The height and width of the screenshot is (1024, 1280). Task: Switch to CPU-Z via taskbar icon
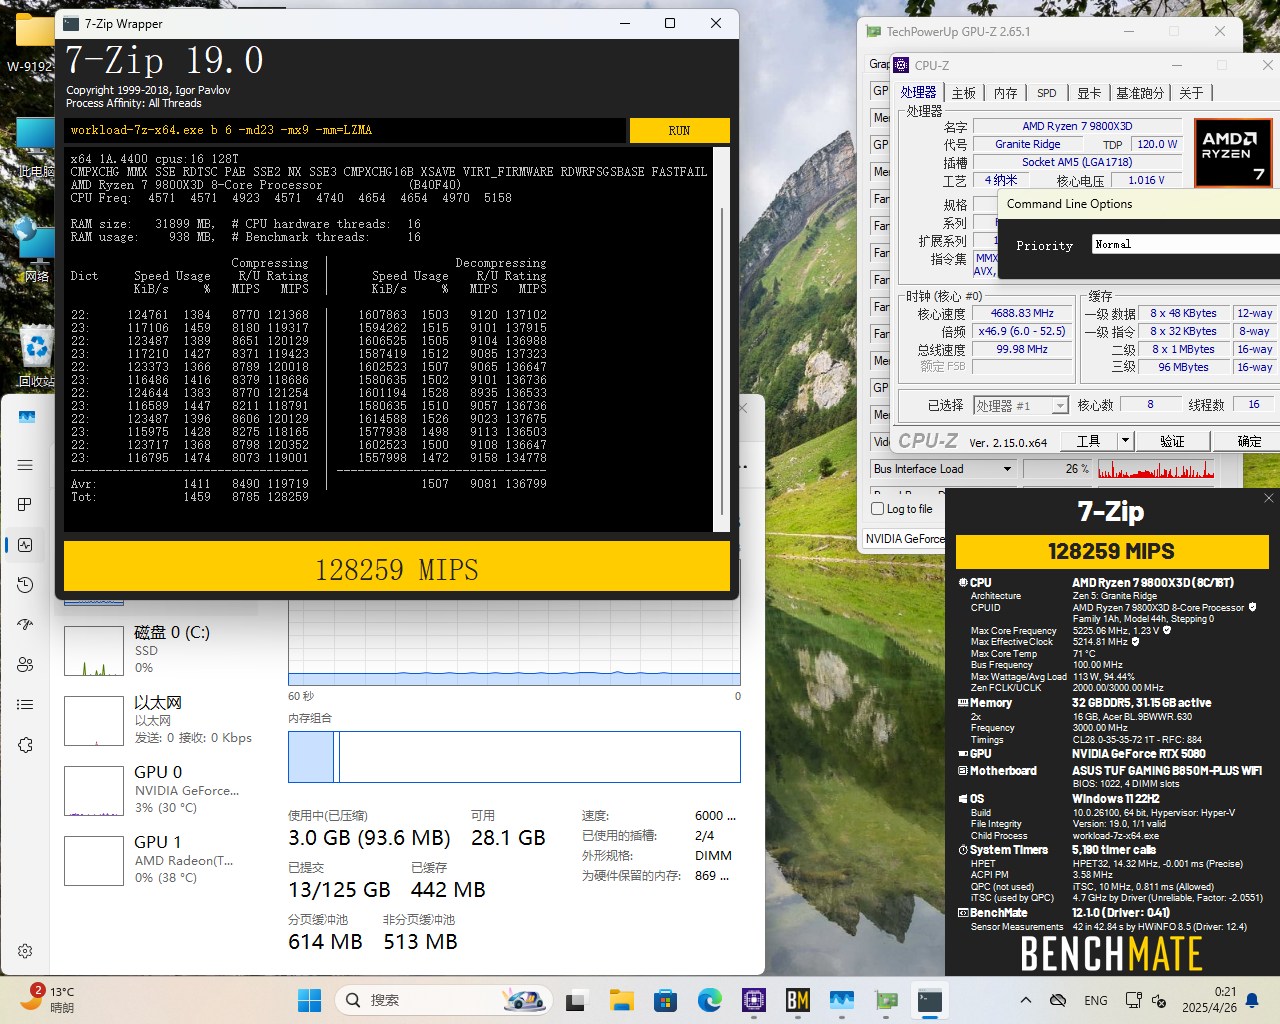click(754, 1000)
